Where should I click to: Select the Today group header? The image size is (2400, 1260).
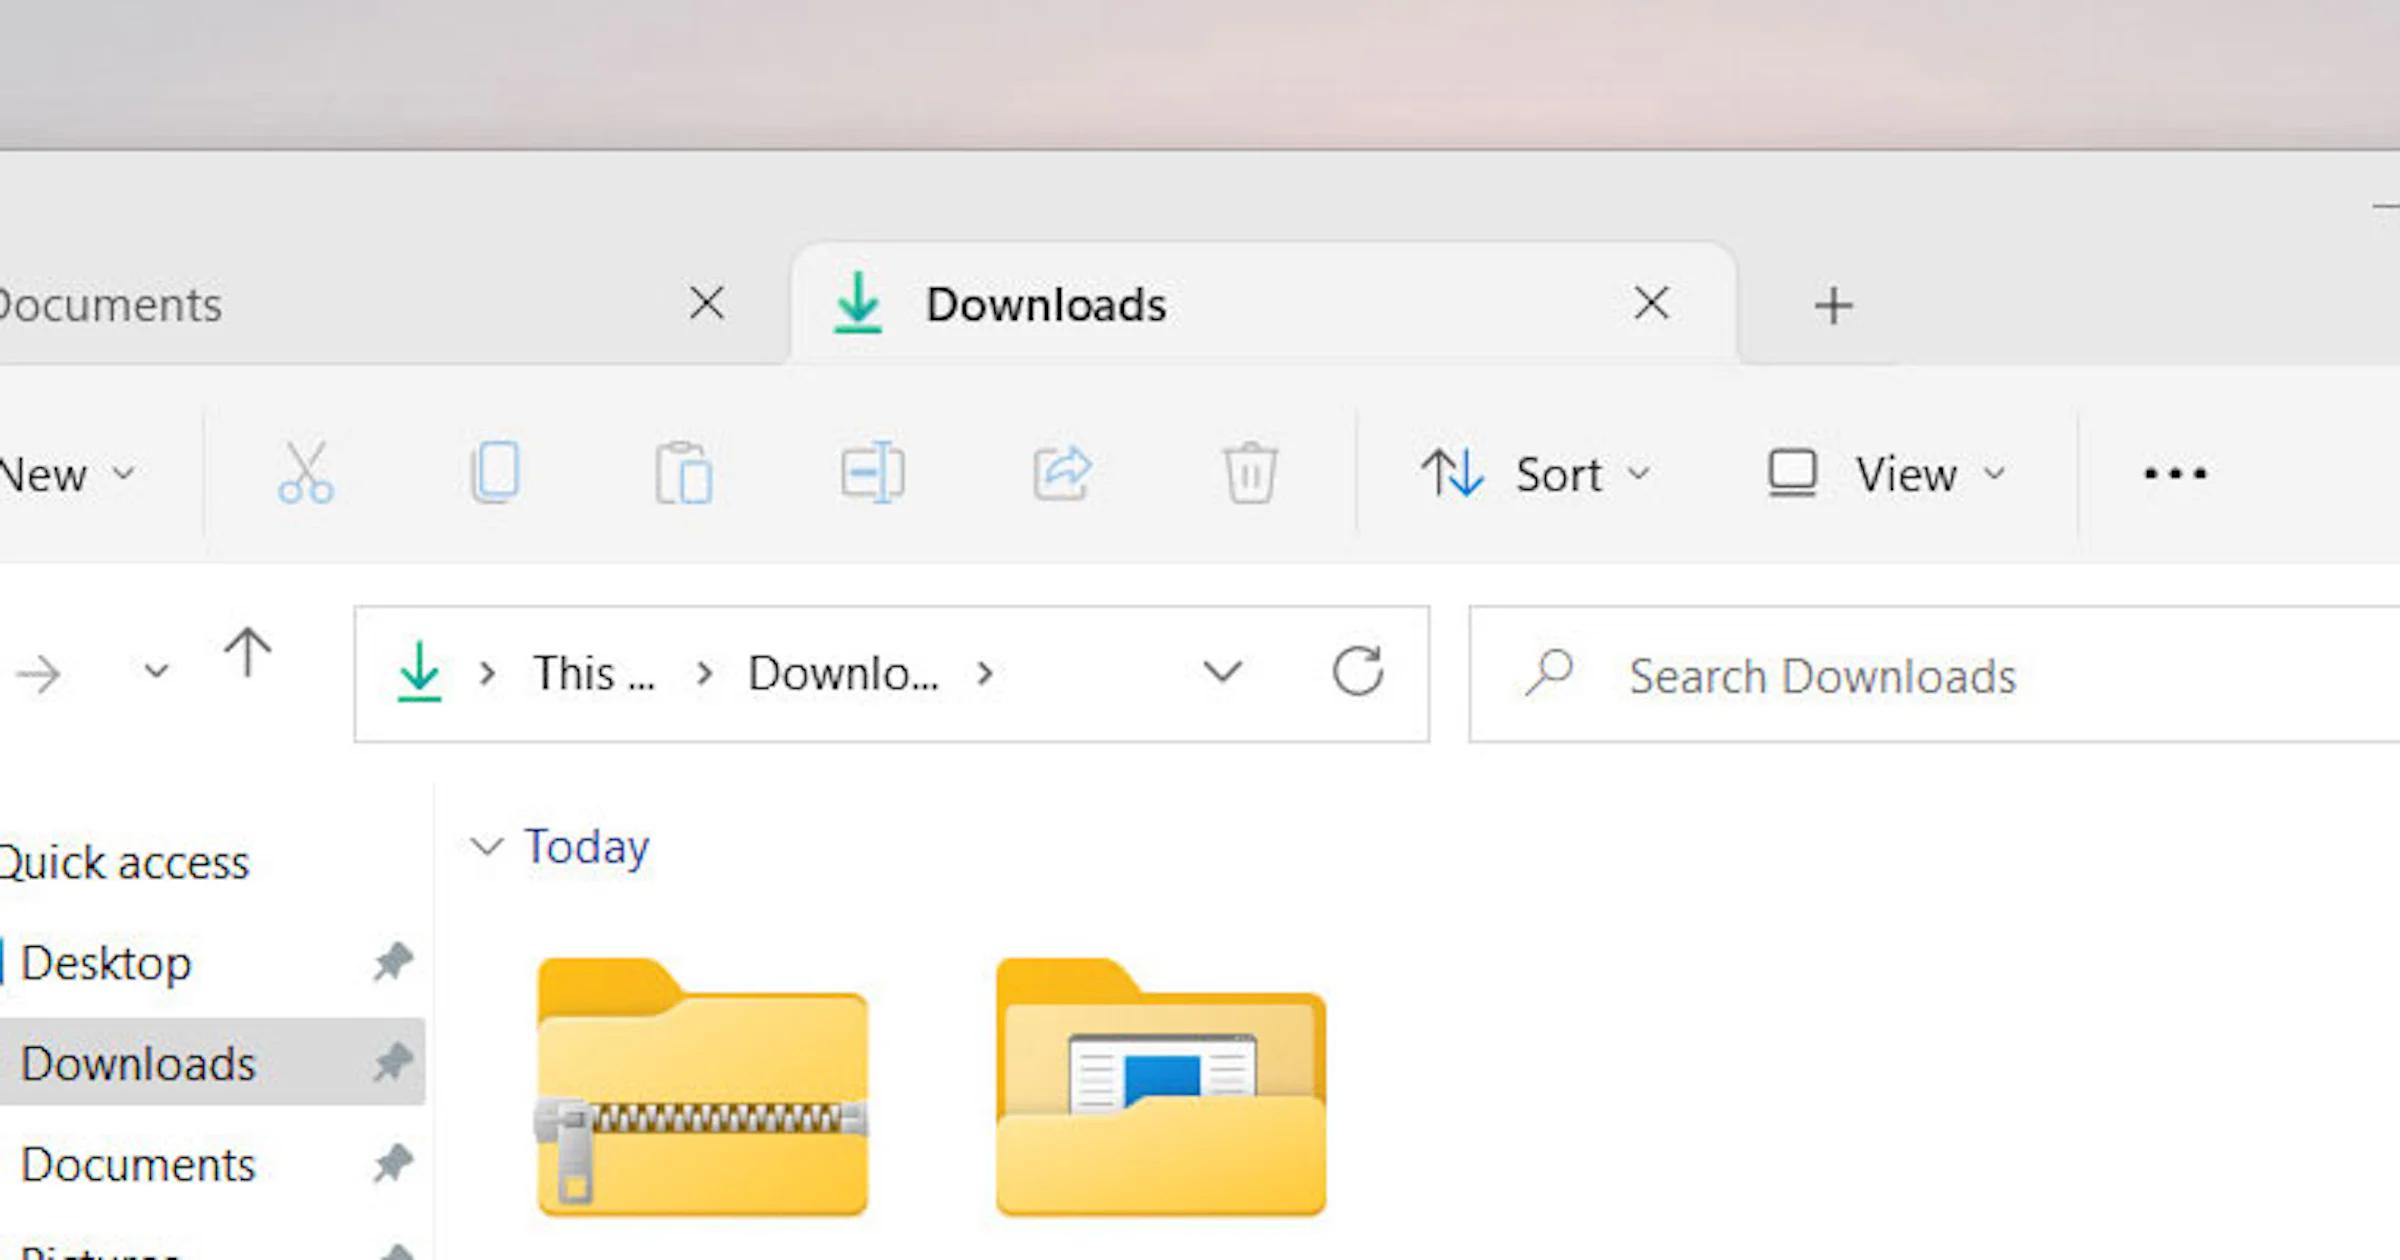(x=587, y=848)
